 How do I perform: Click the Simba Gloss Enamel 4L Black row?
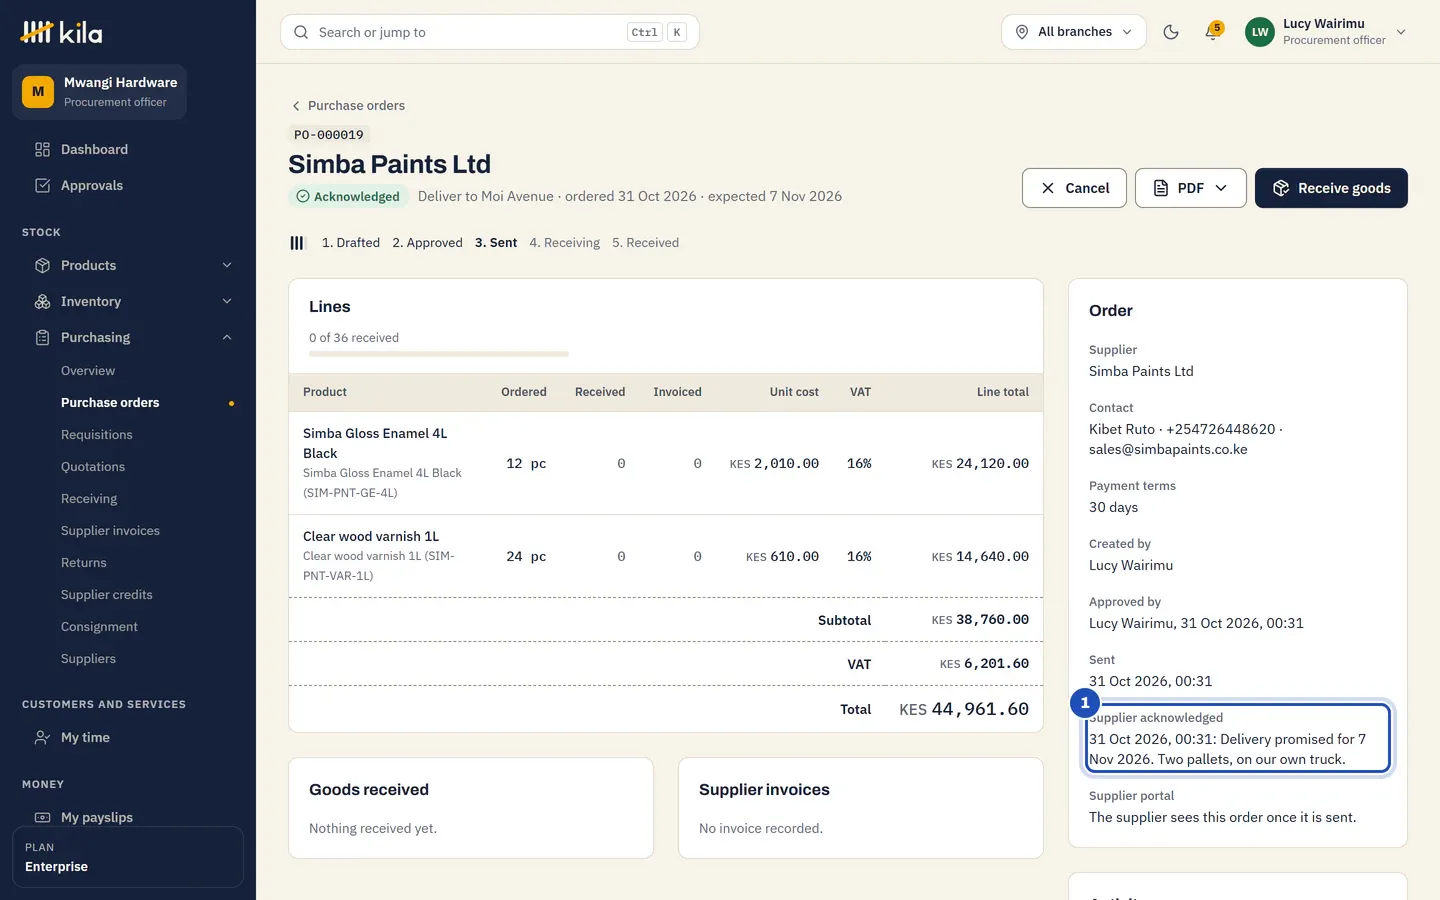coord(666,463)
